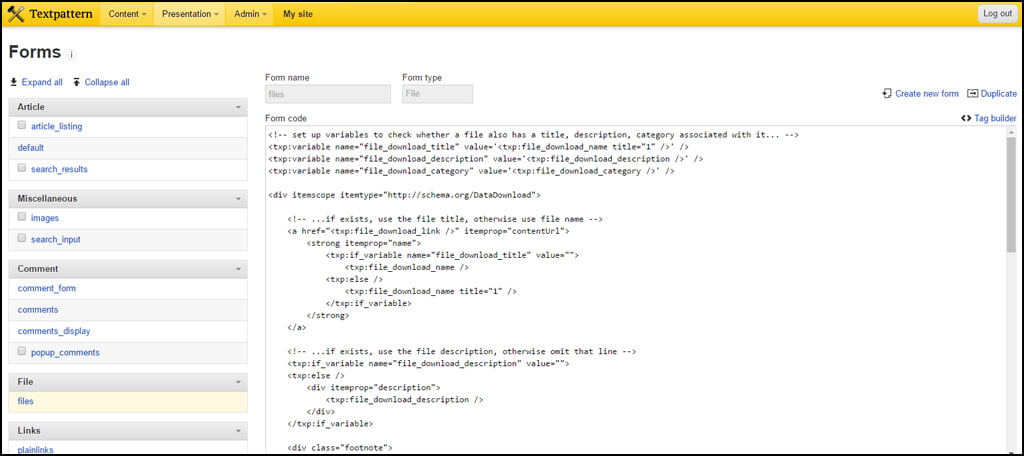Tick the search_results checkbox
The image size is (1024, 456).
point(22,168)
